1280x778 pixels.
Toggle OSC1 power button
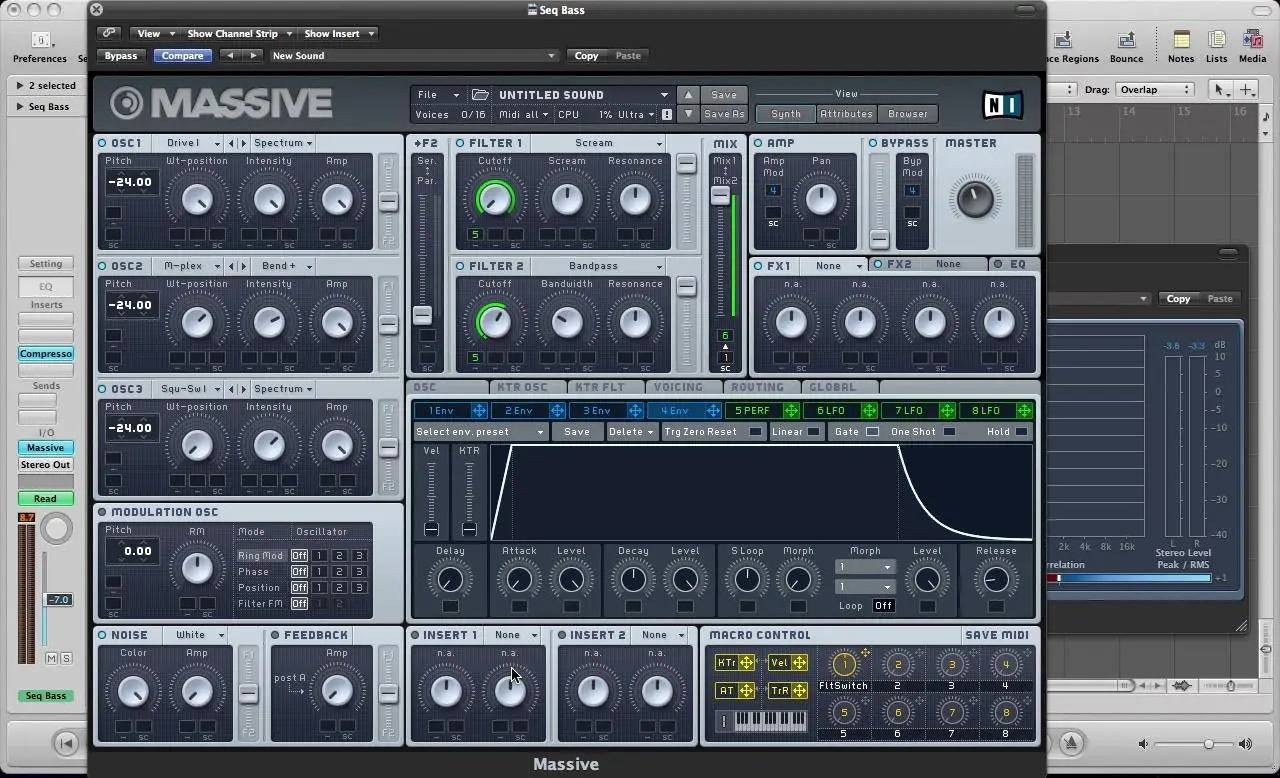[103, 143]
